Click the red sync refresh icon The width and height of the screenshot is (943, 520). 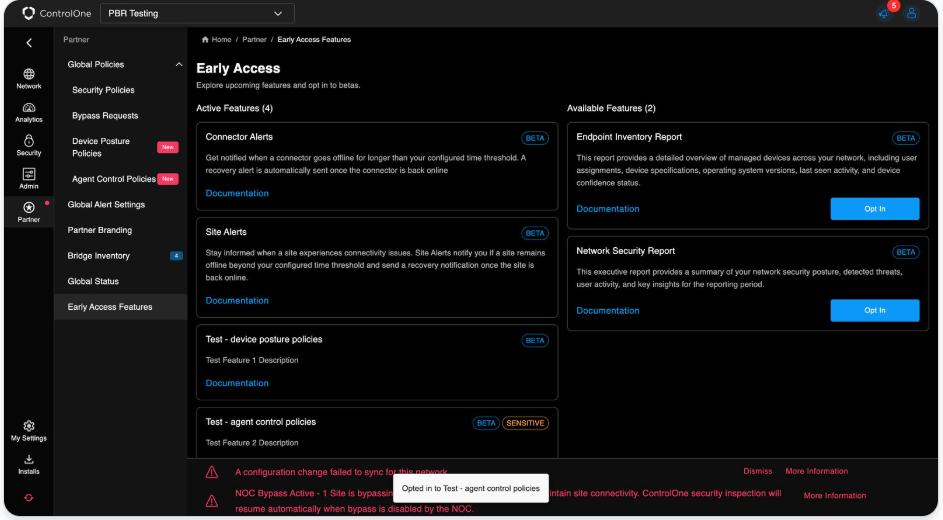pos(29,498)
